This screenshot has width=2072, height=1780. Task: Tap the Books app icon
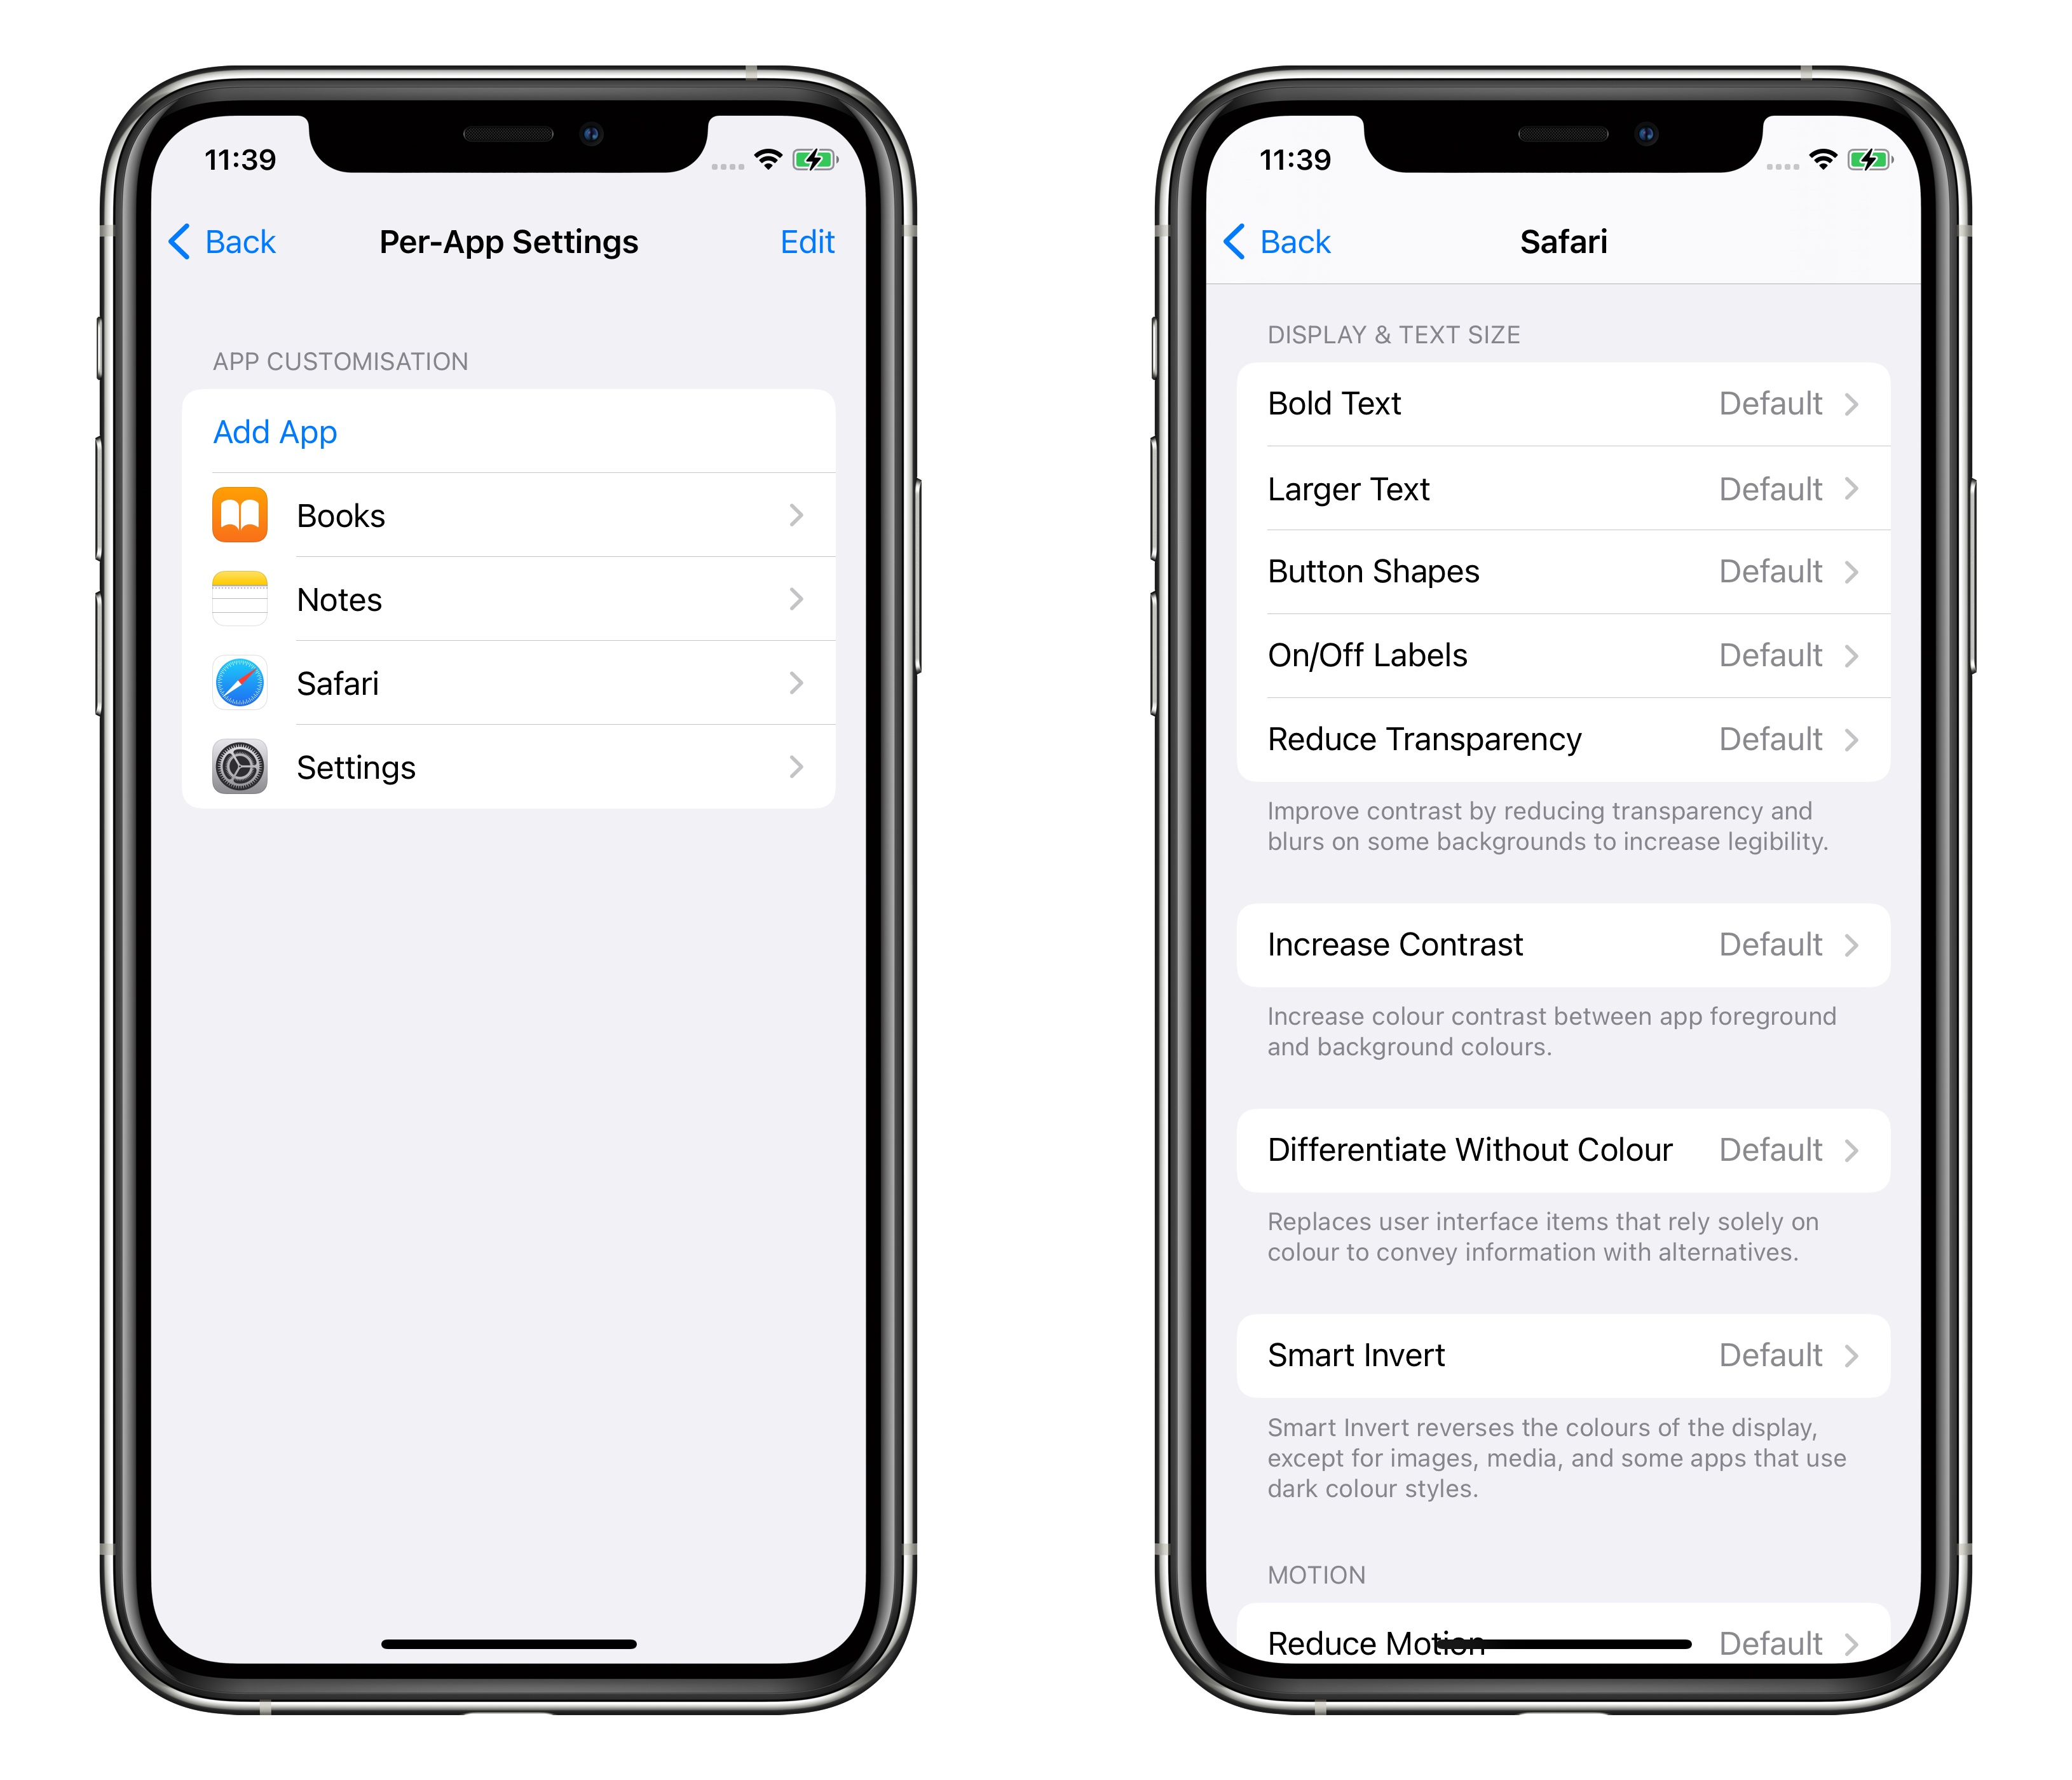coord(240,515)
